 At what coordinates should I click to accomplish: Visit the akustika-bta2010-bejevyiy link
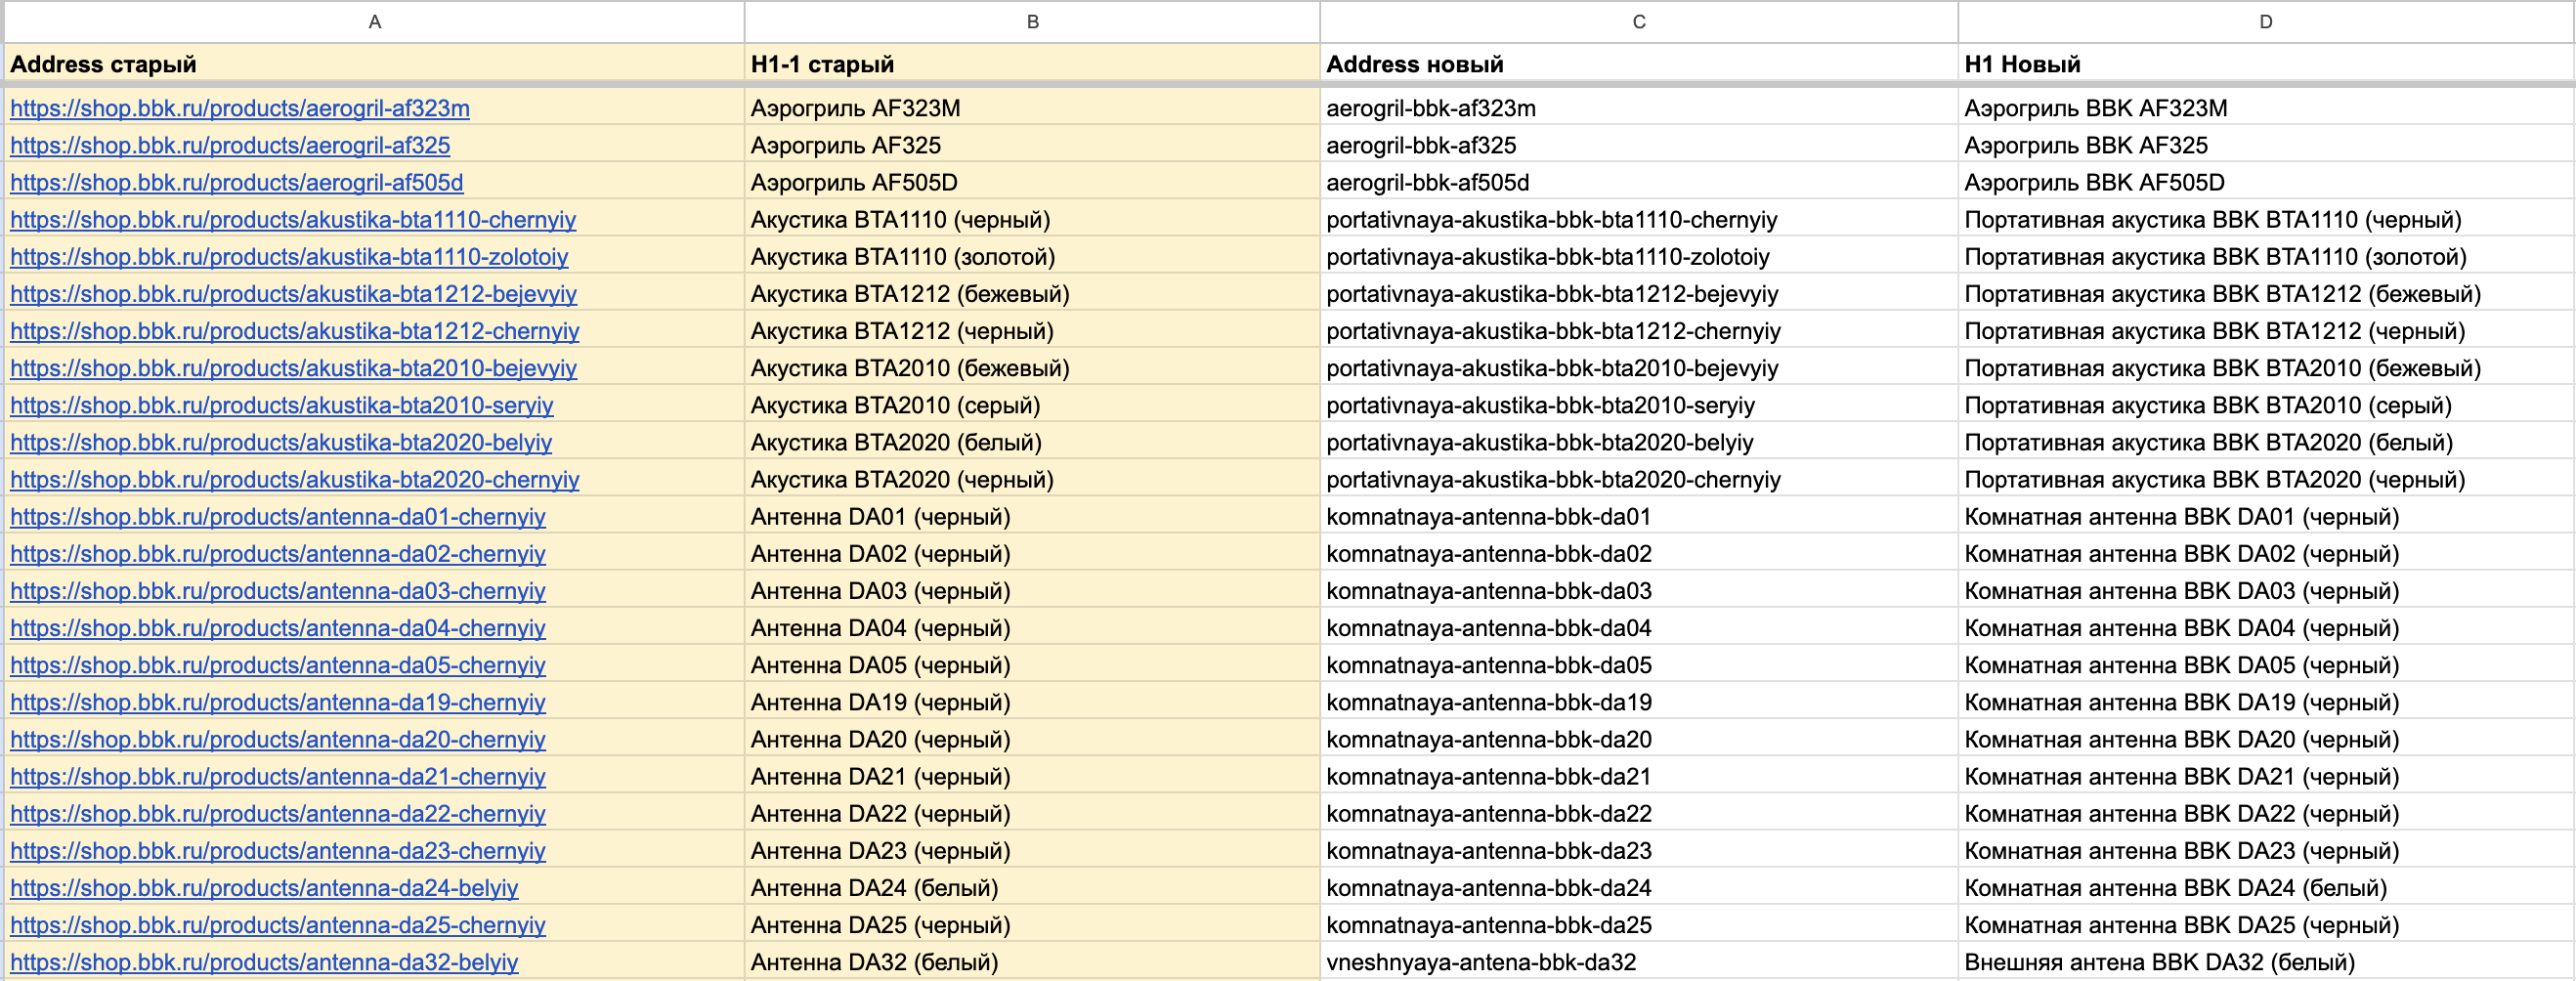(294, 367)
